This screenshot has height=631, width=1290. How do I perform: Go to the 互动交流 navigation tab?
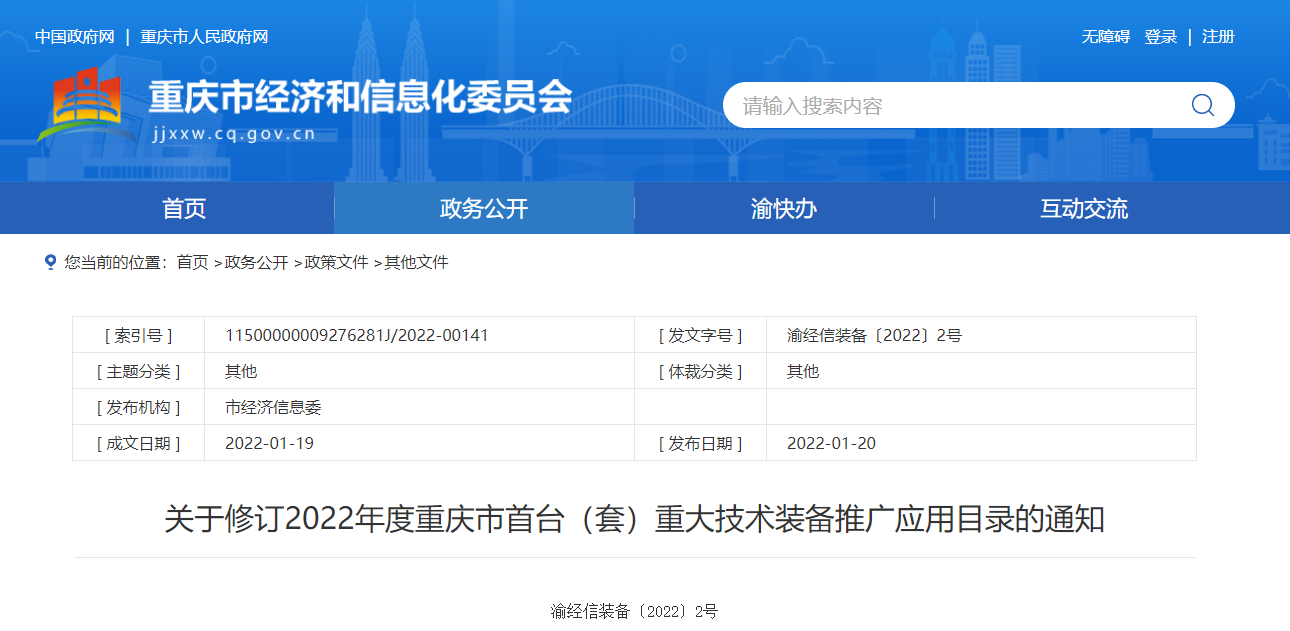pyautogui.click(x=1084, y=208)
